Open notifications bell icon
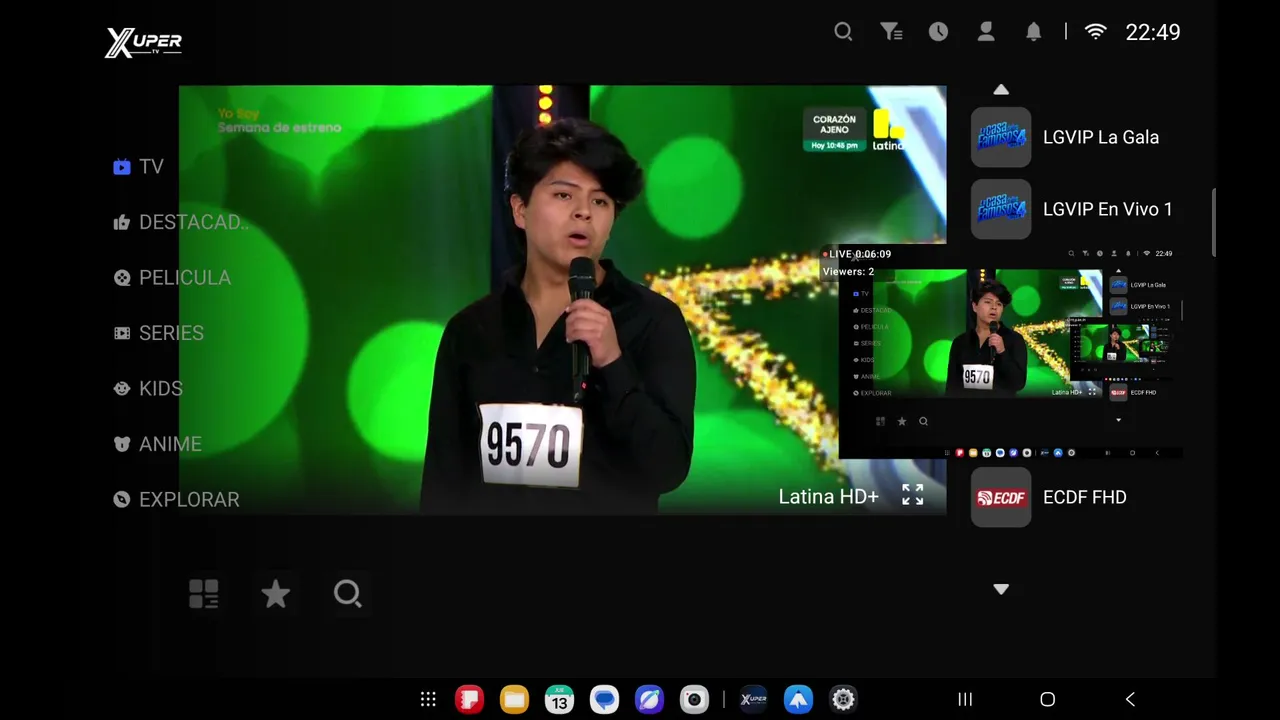 click(1034, 32)
